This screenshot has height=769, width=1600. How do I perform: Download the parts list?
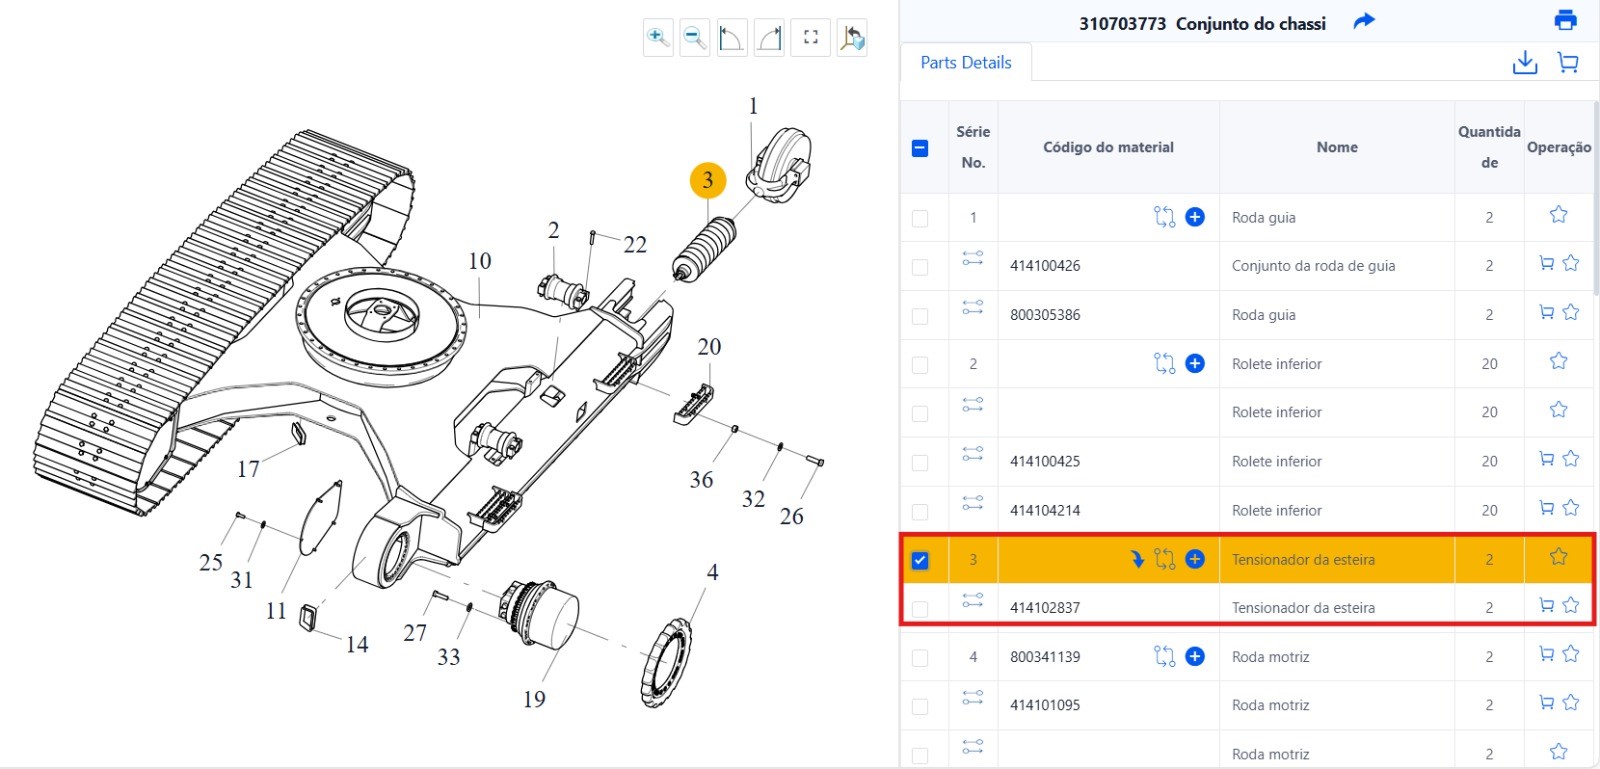pyautogui.click(x=1524, y=63)
